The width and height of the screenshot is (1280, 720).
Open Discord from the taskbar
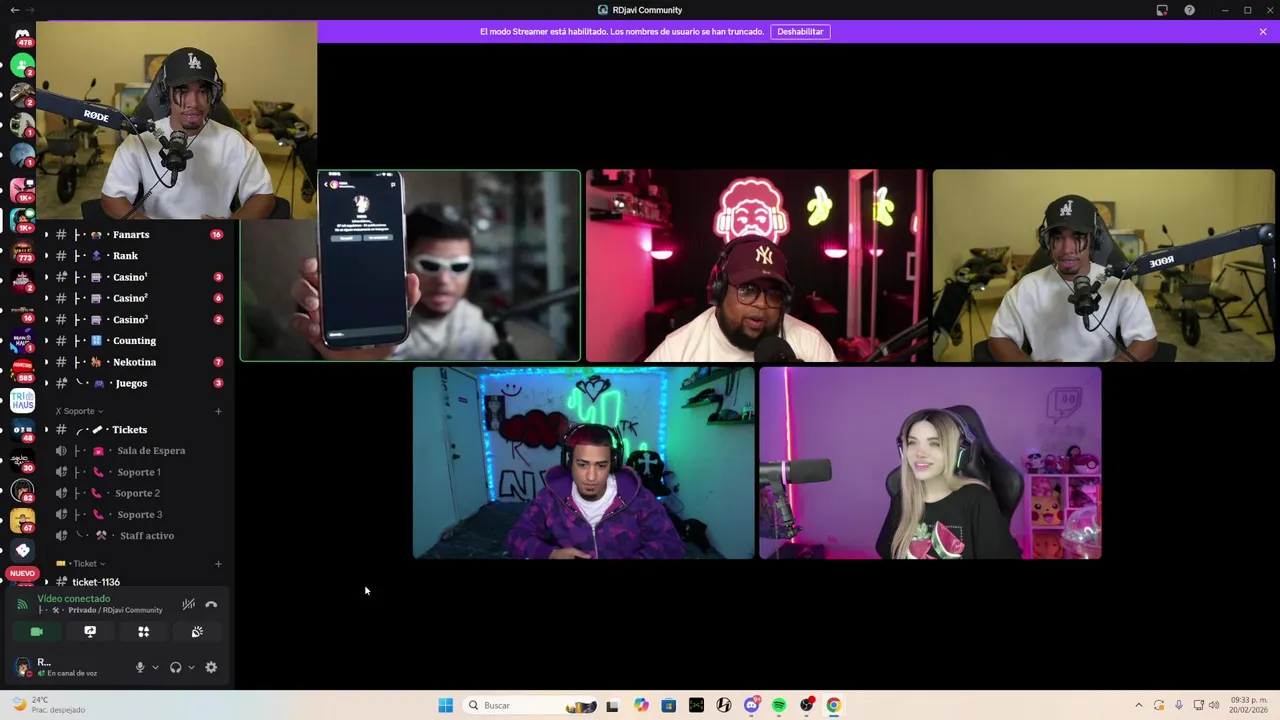[751, 705]
